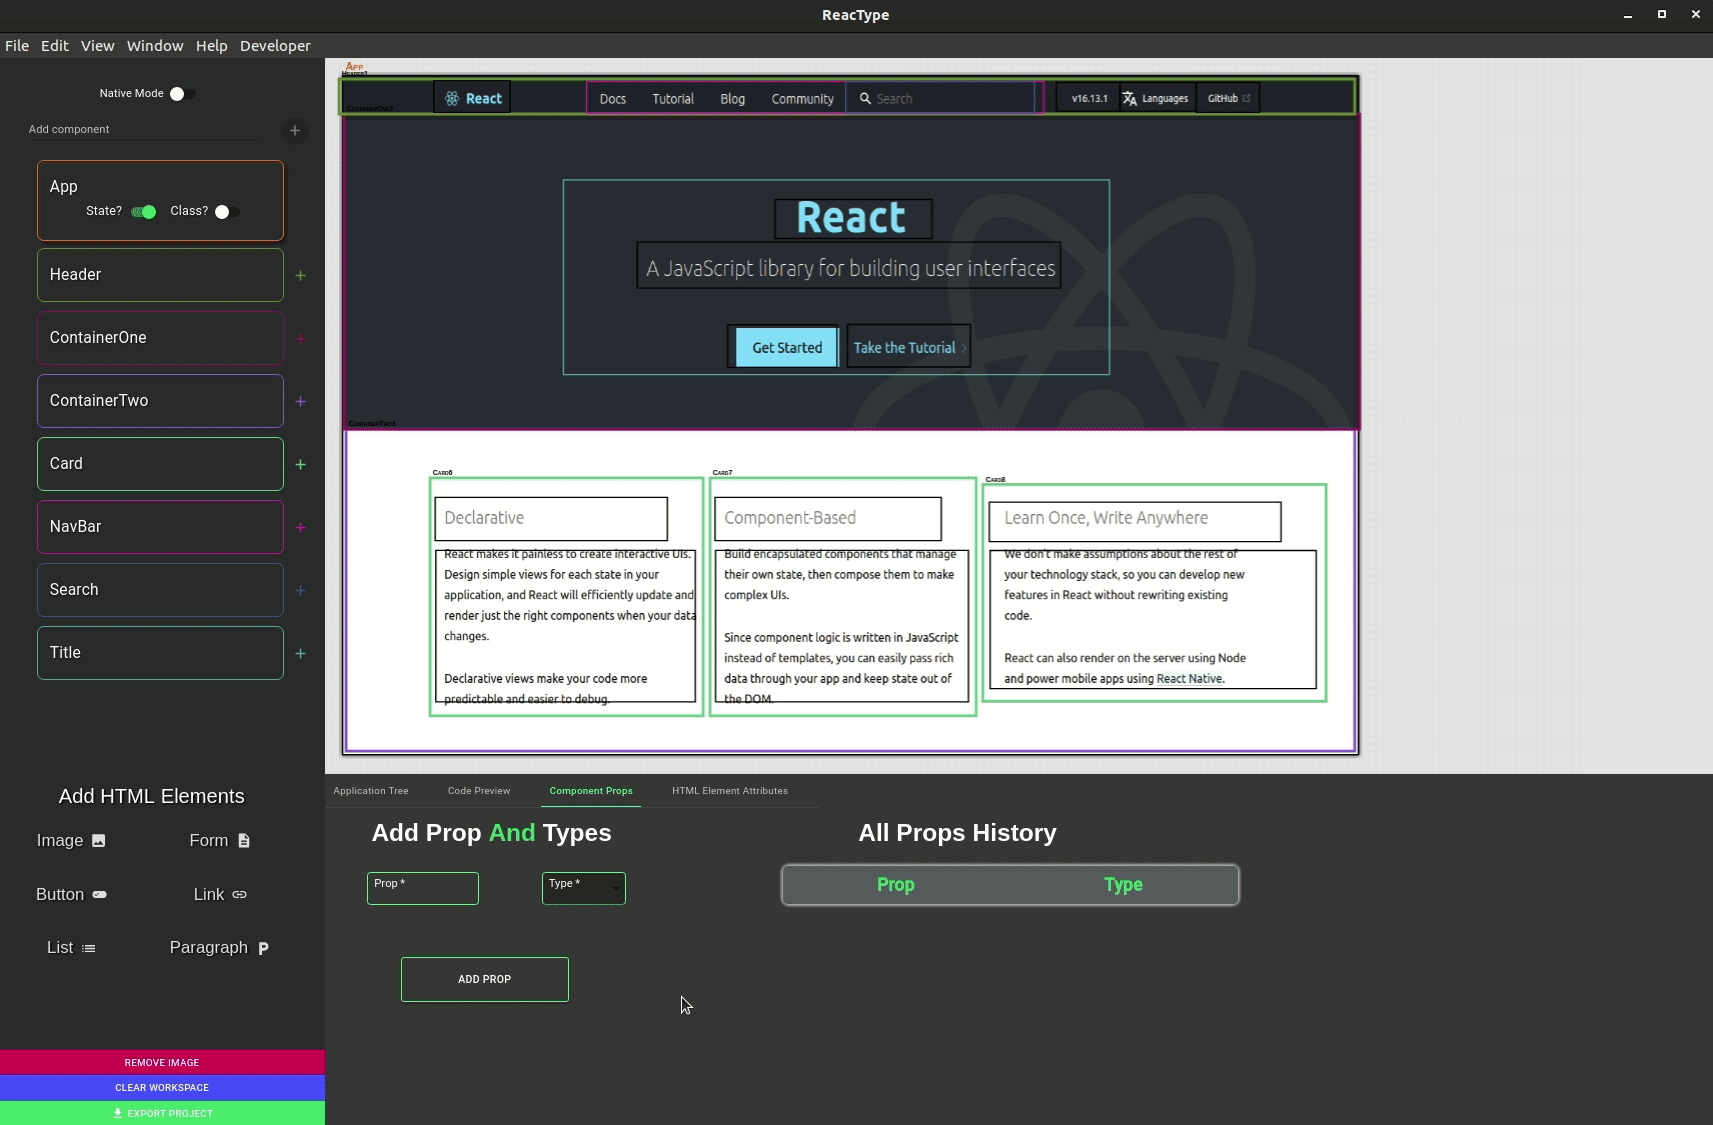
Task: Click the plus icon beside ContainerTwo component
Action: [x=300, y=401]
